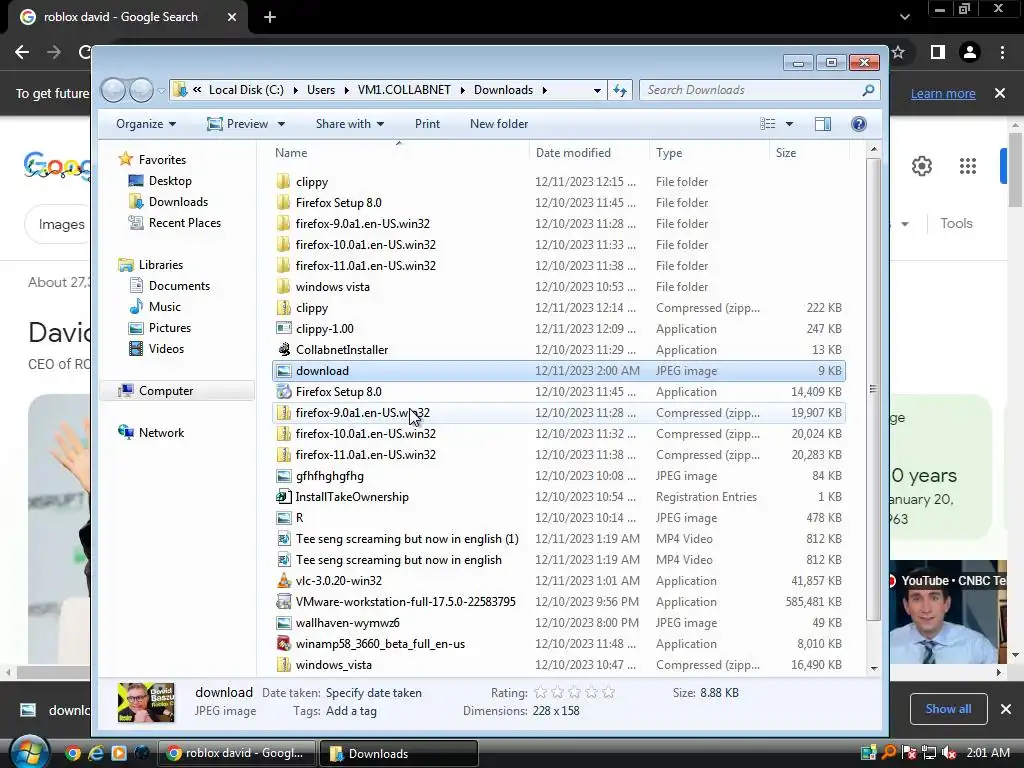1024x768 pixels.
Task: Click New folder in the toolbar
Action: (499, 124)
